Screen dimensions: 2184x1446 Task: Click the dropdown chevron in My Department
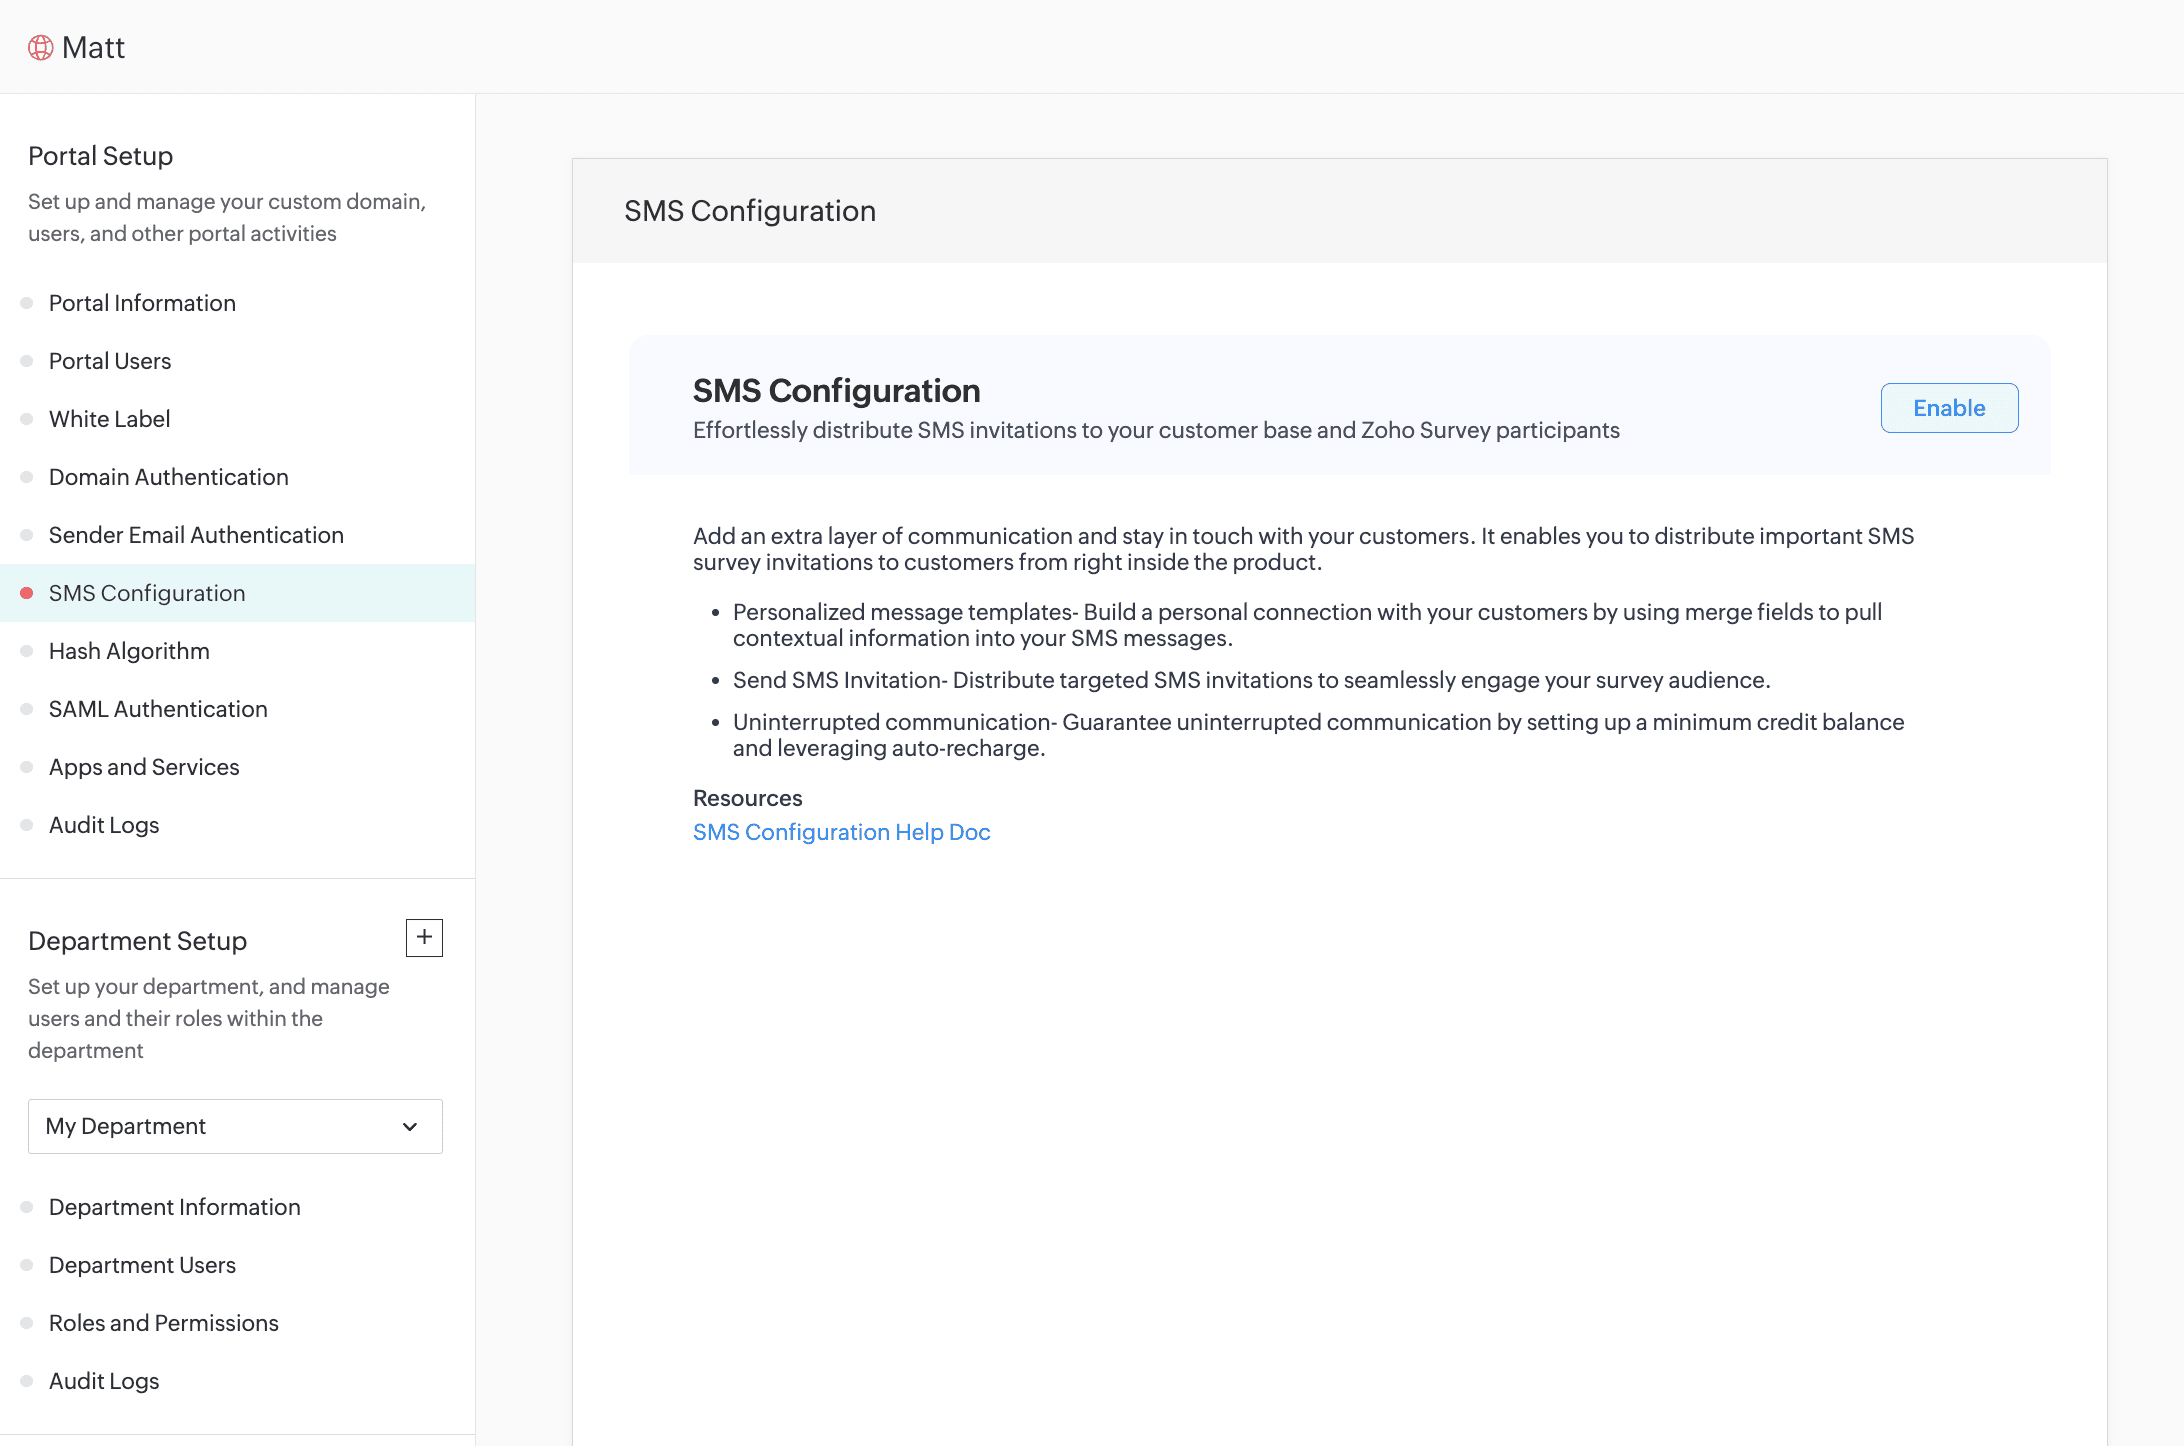tap(410, 1126)
